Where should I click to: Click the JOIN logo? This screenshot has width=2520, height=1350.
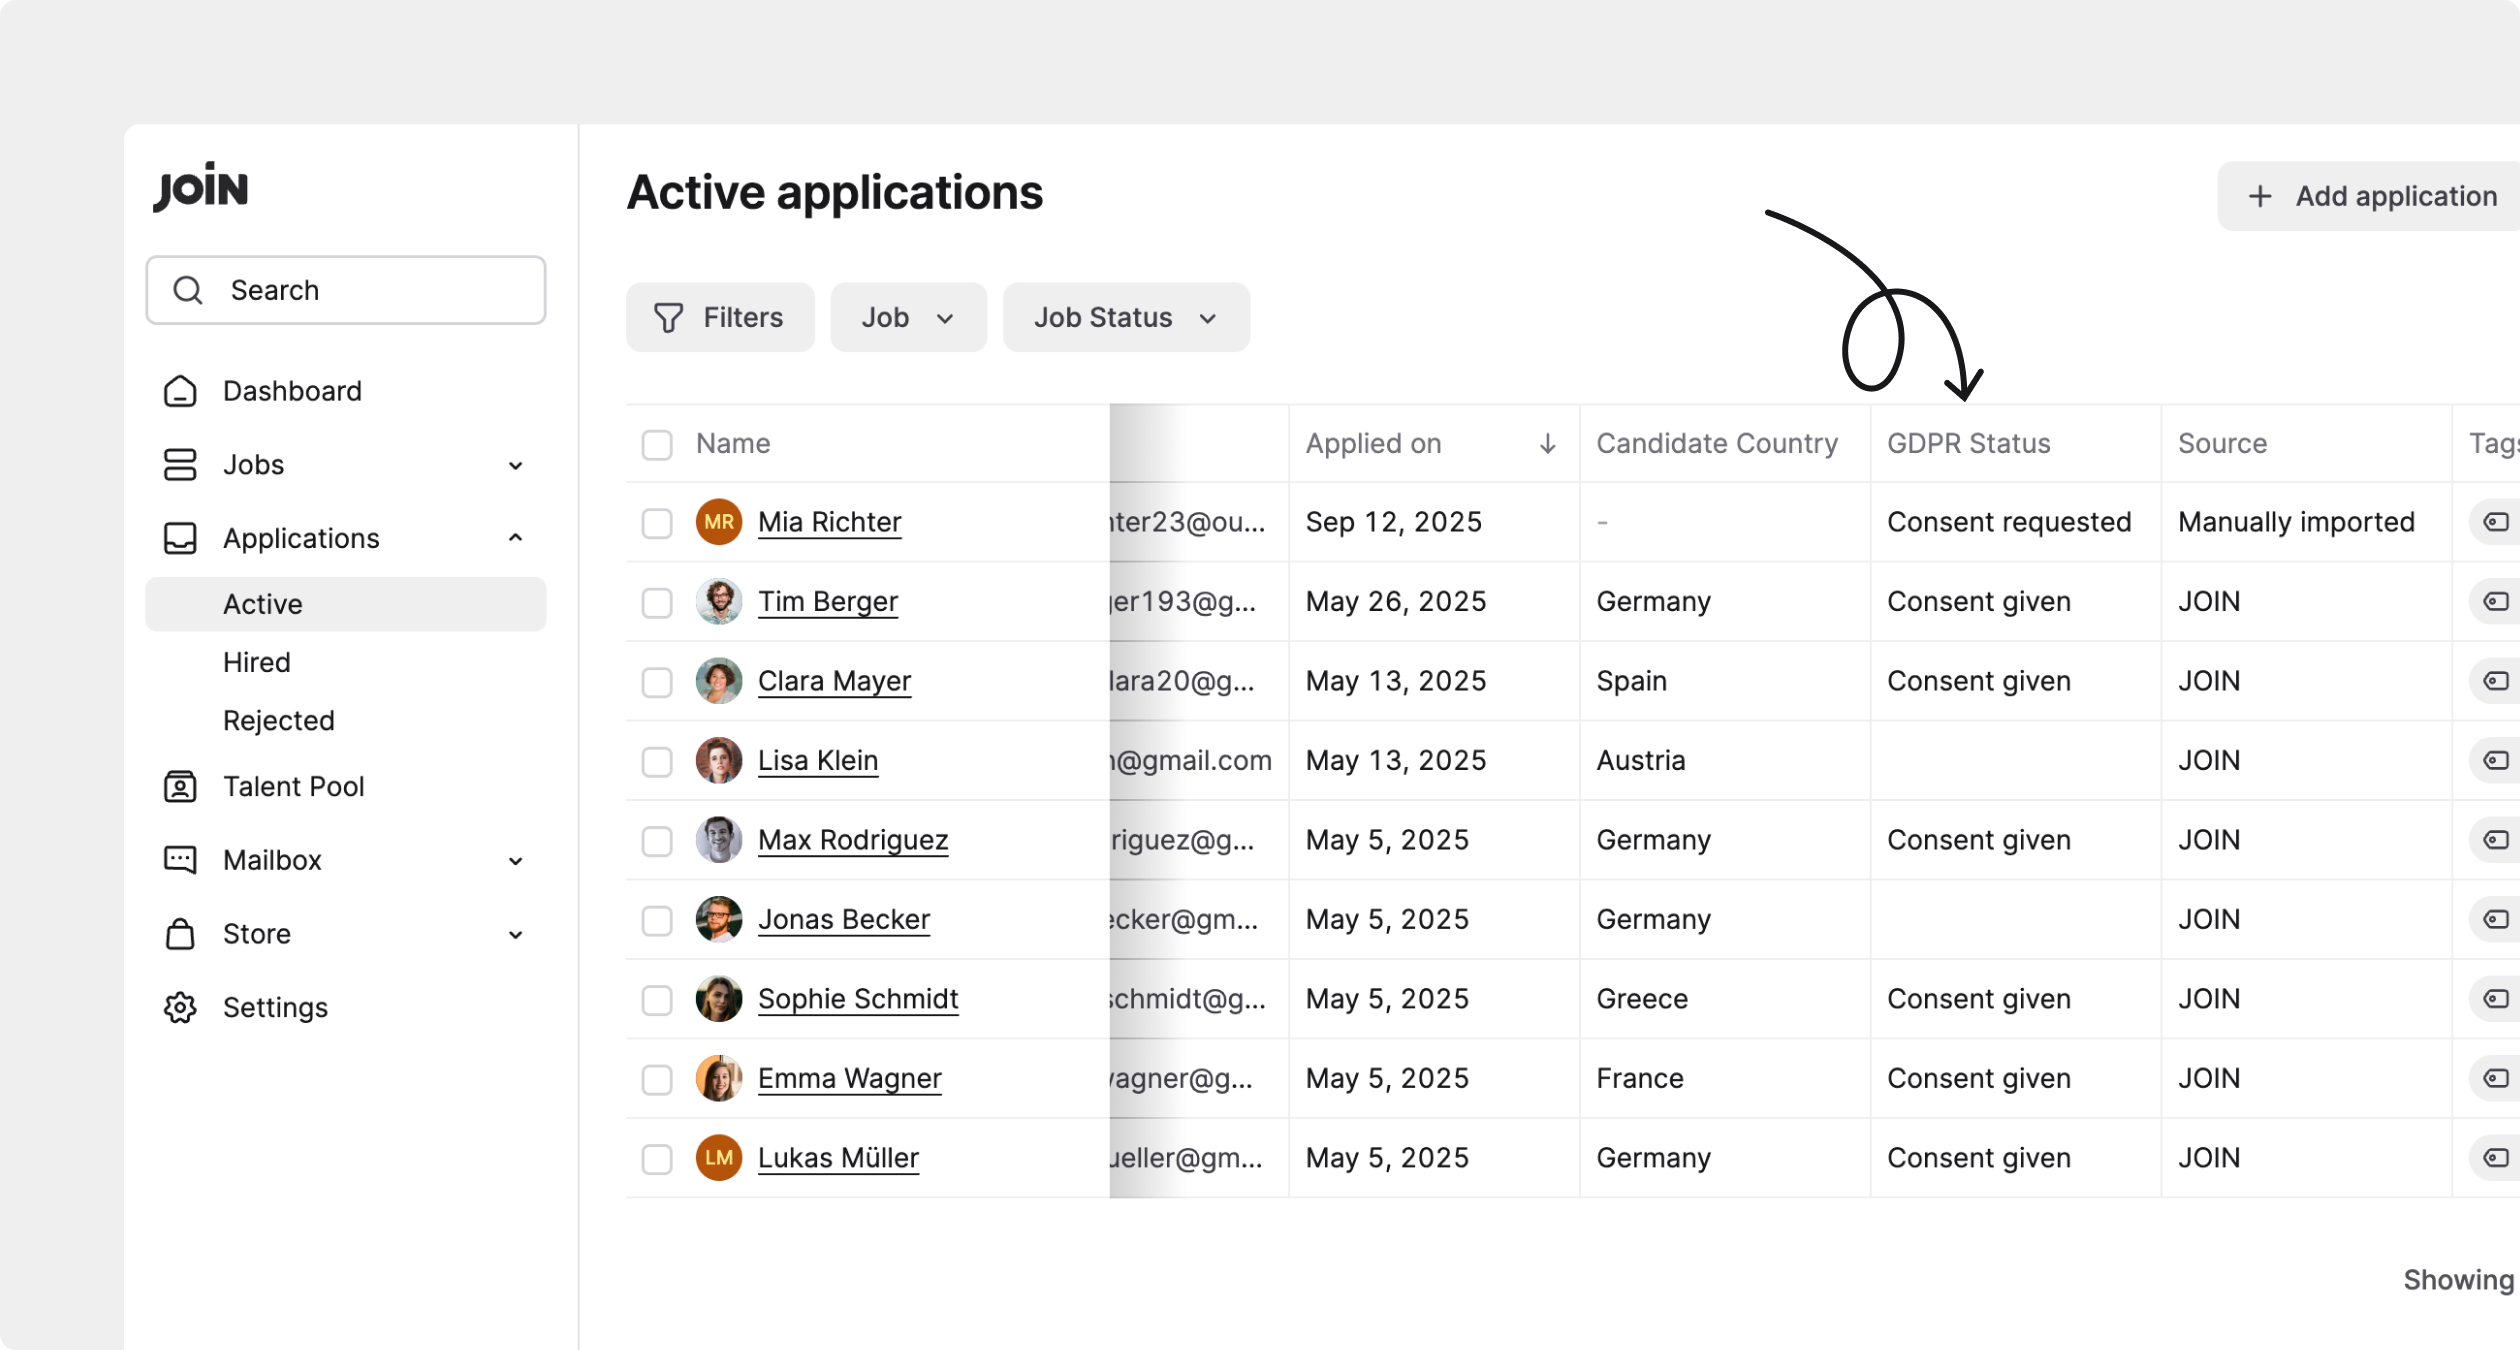201,187
